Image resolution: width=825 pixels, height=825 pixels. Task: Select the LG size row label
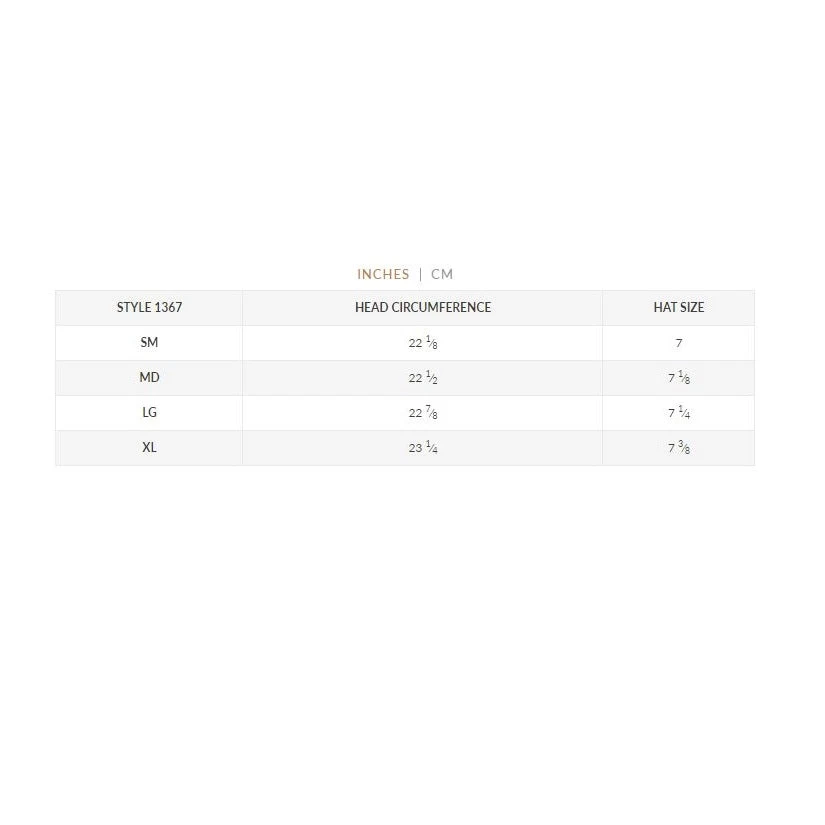point(149,412)
